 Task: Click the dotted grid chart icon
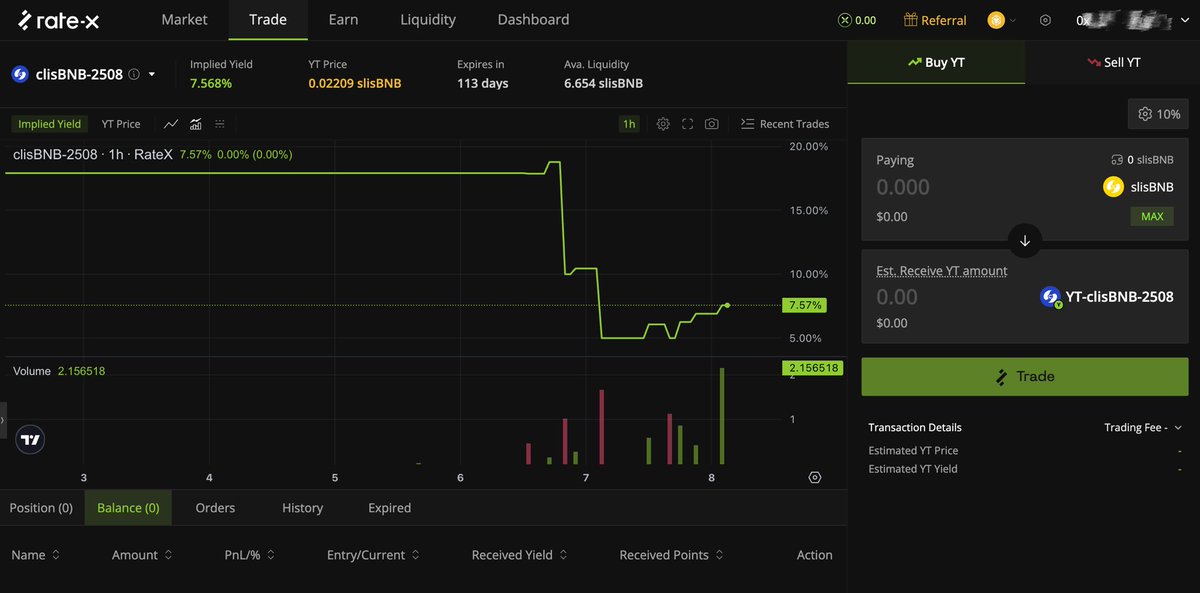pos(219,124)
